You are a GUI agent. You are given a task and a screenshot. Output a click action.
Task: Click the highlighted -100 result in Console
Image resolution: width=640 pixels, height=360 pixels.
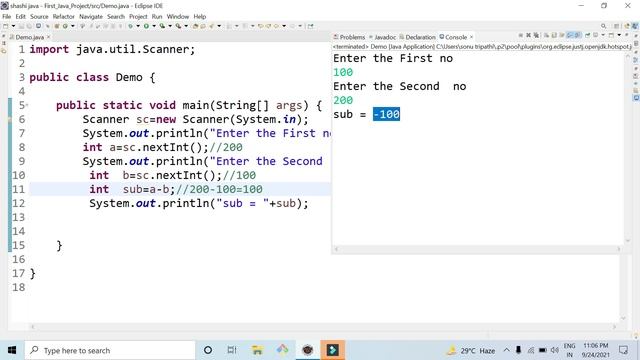click(x=386, y=114)
